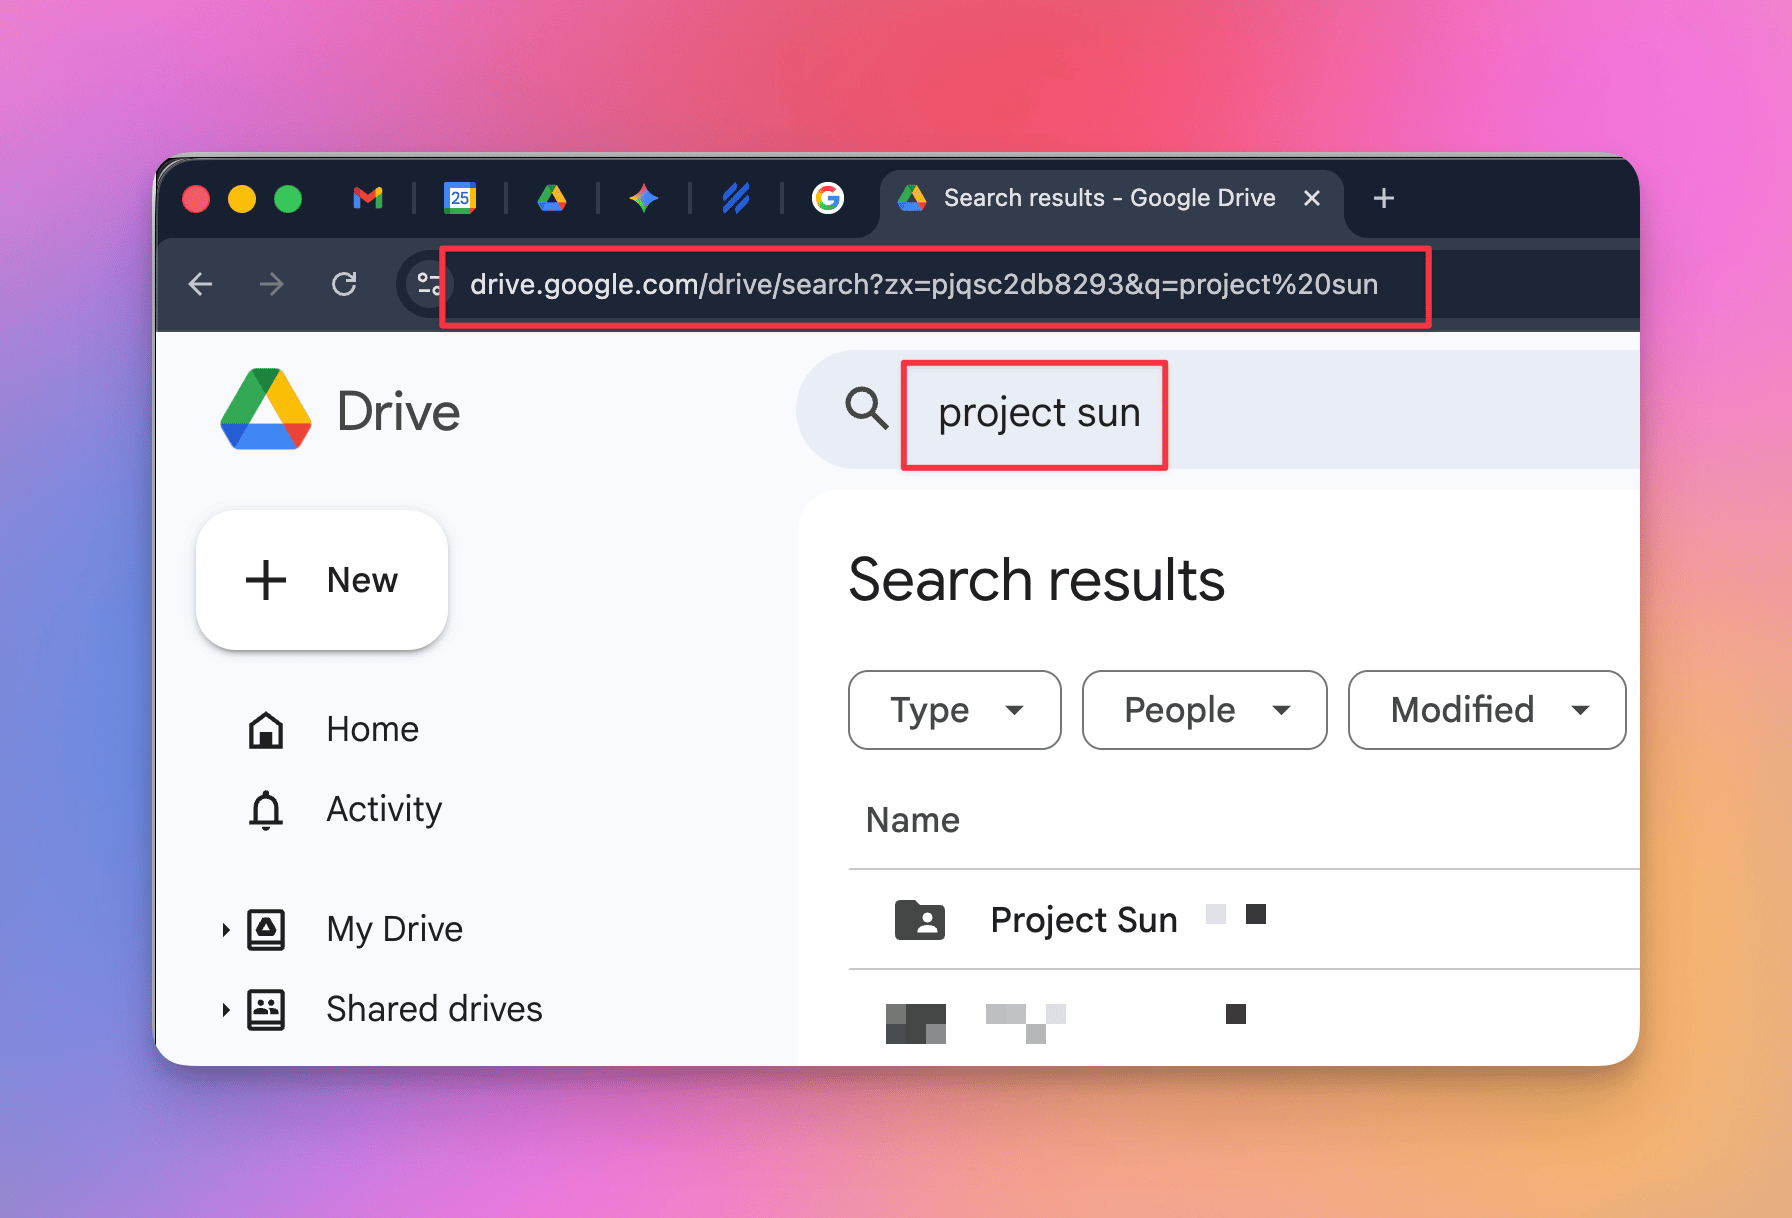Open the Gmail pinned tab

point(368,198)
